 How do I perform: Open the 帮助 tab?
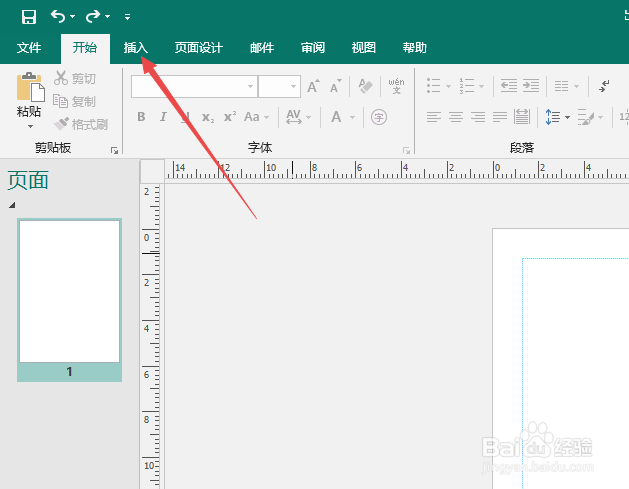pos(414,48)
